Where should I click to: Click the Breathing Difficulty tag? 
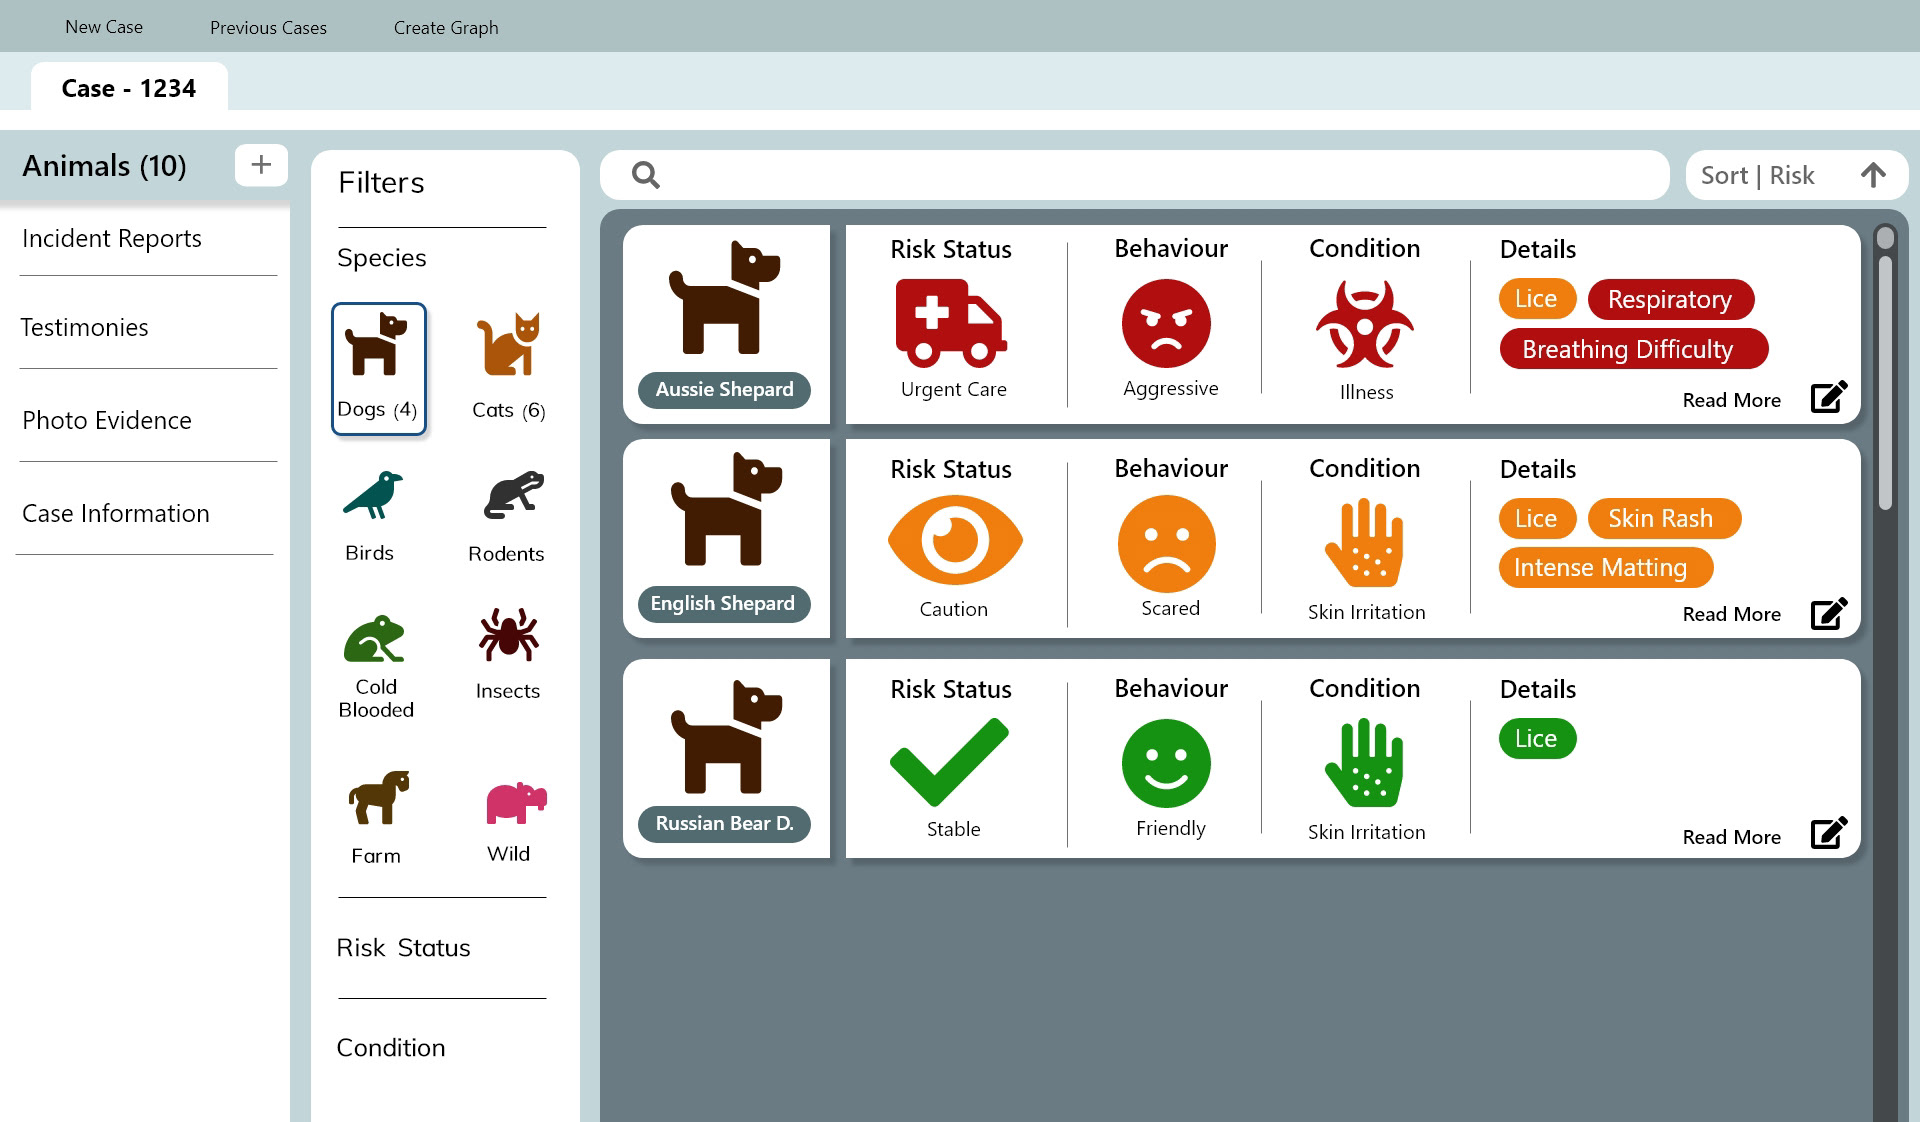coord(1634,349)
